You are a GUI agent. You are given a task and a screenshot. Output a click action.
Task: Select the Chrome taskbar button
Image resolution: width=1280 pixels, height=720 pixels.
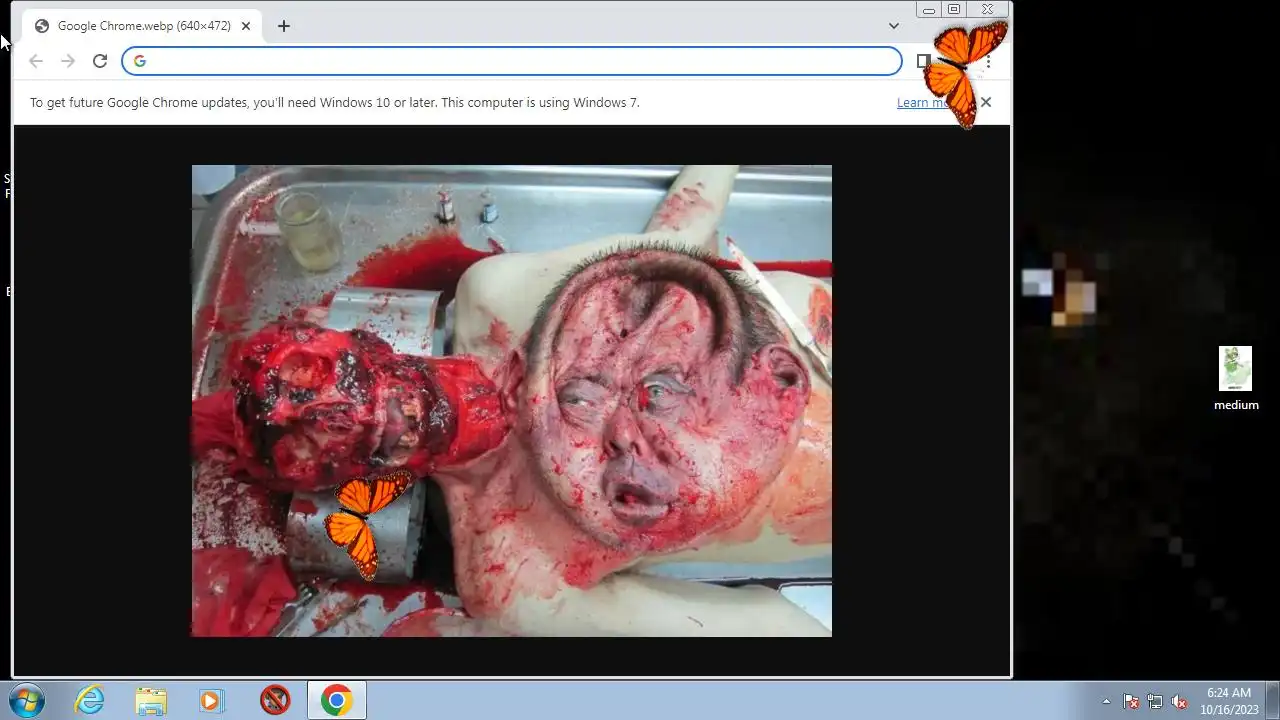tap(336, 700)
